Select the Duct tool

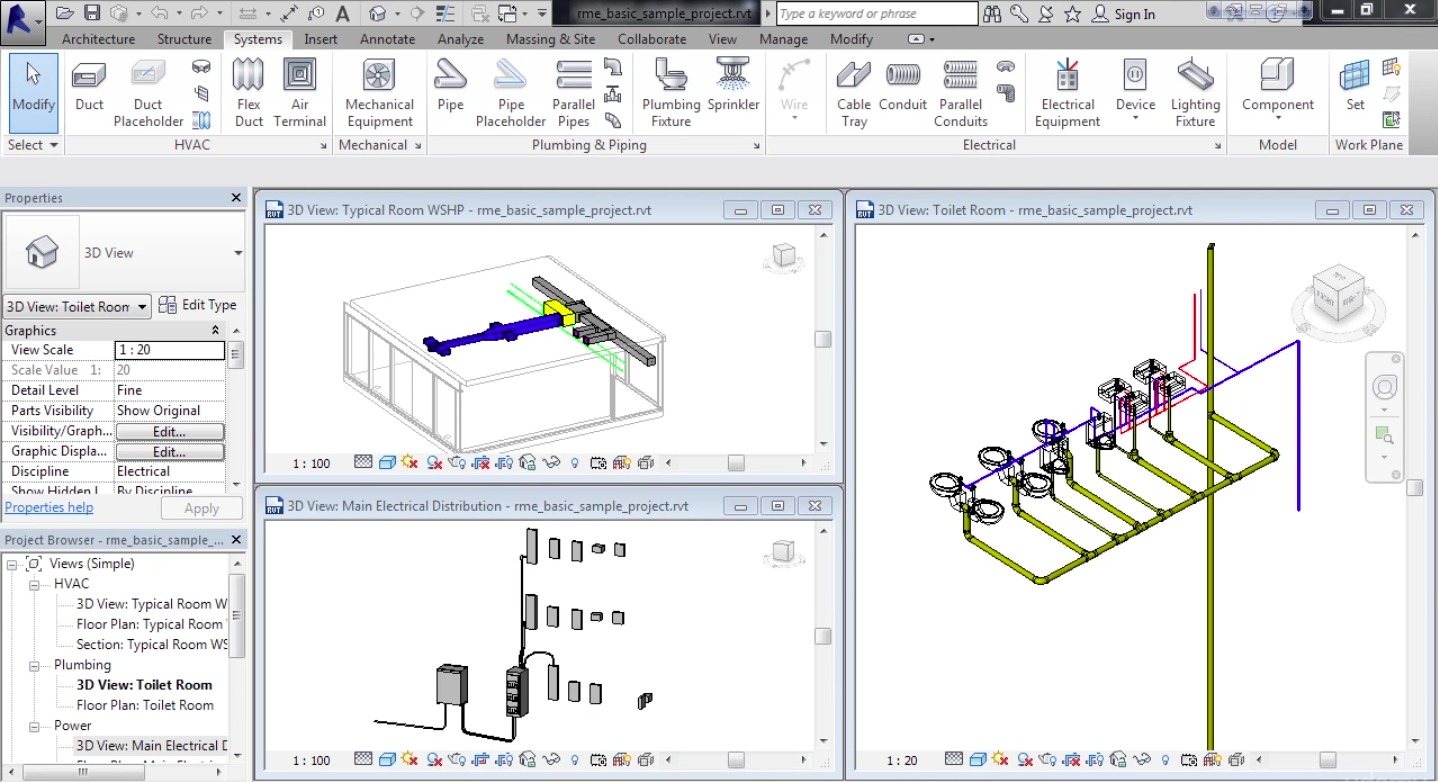88,90
